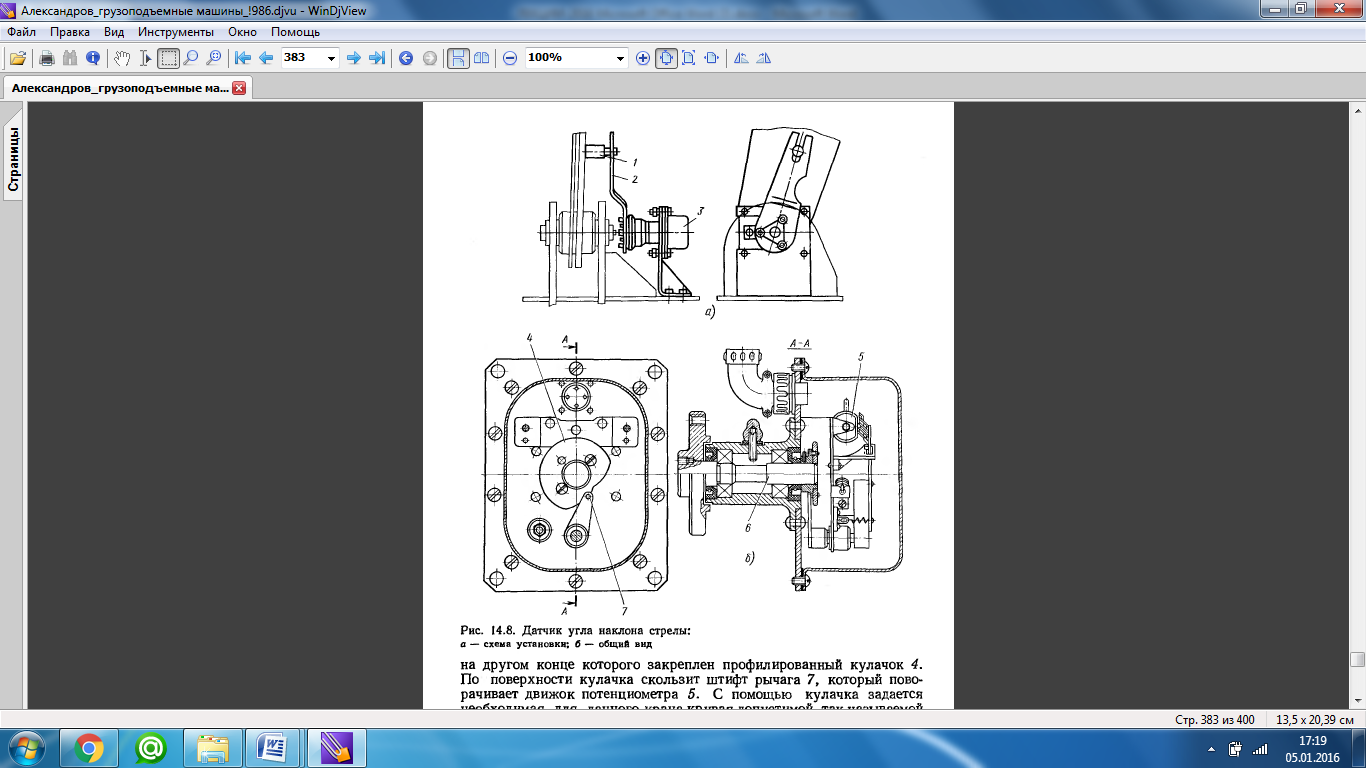Image resolution: width=1366 pixels, height=768 pixels.
Task: Click the blue back navigation button
Action: (406, 58)
